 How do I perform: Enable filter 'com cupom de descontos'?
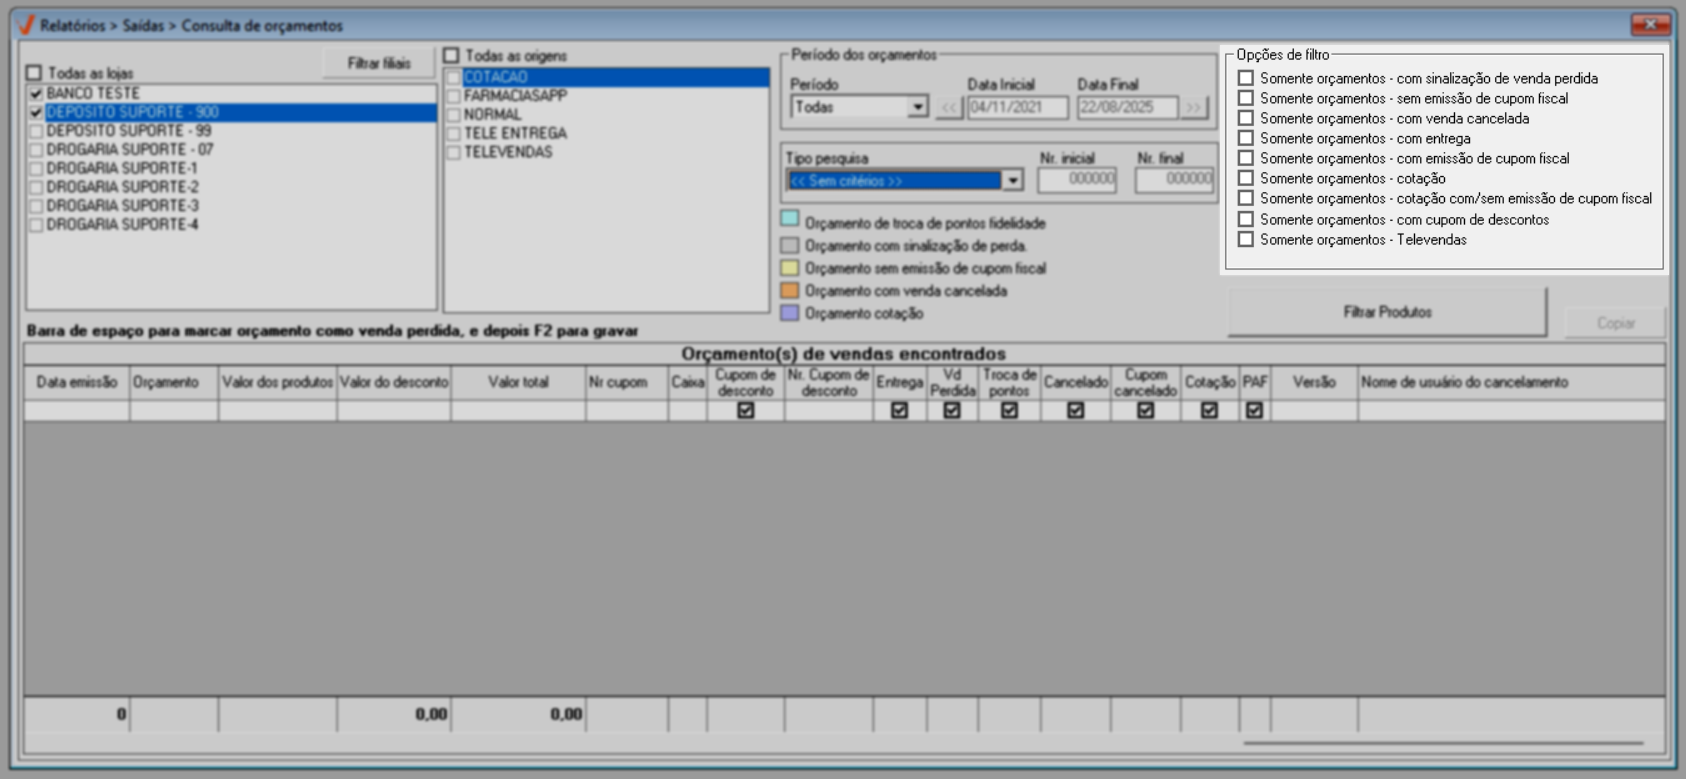pyautogui.click(x=1246, y=219)
